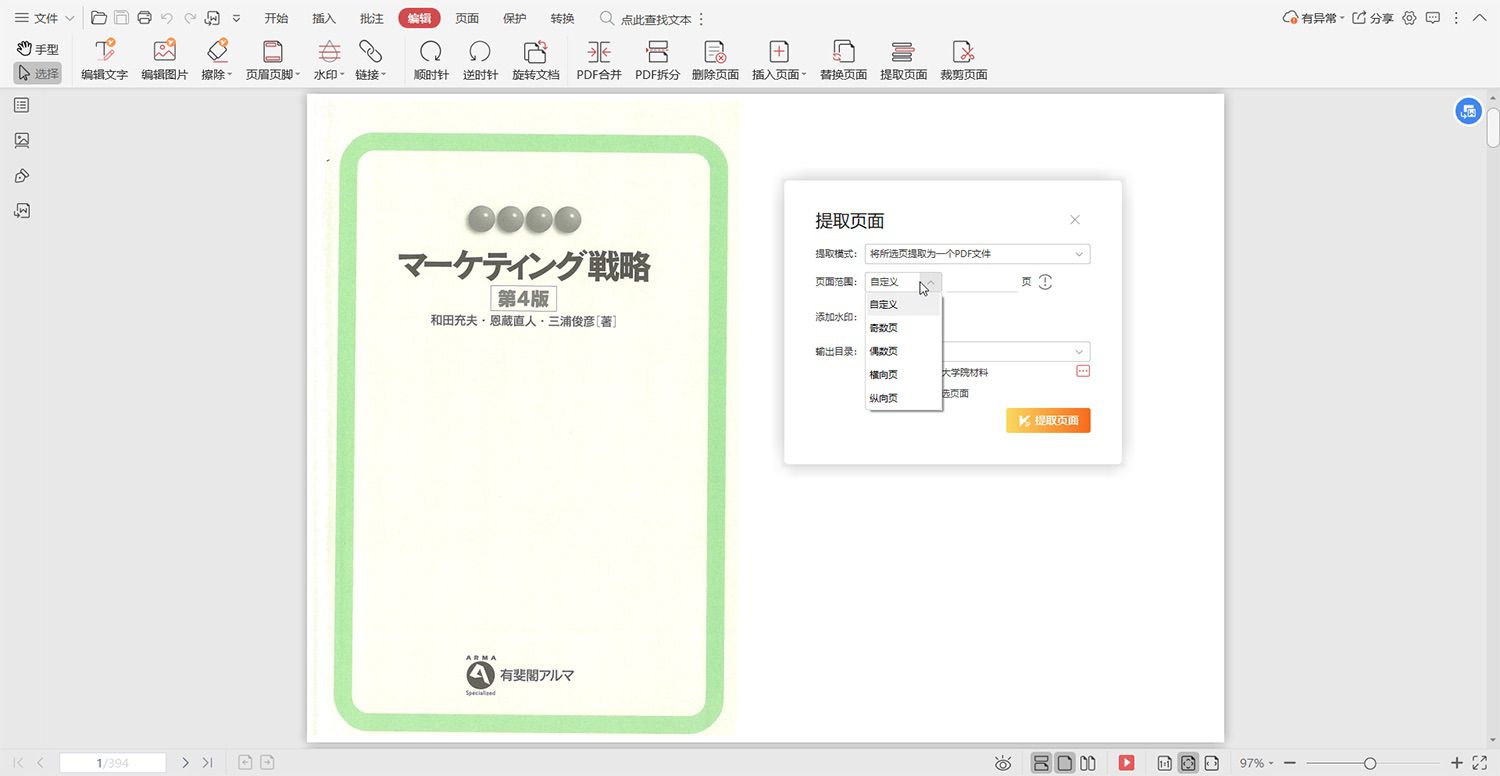Switch to the 插入 tab
The width and height of the screenshot is (1500, 776).
tap(324, 18)
